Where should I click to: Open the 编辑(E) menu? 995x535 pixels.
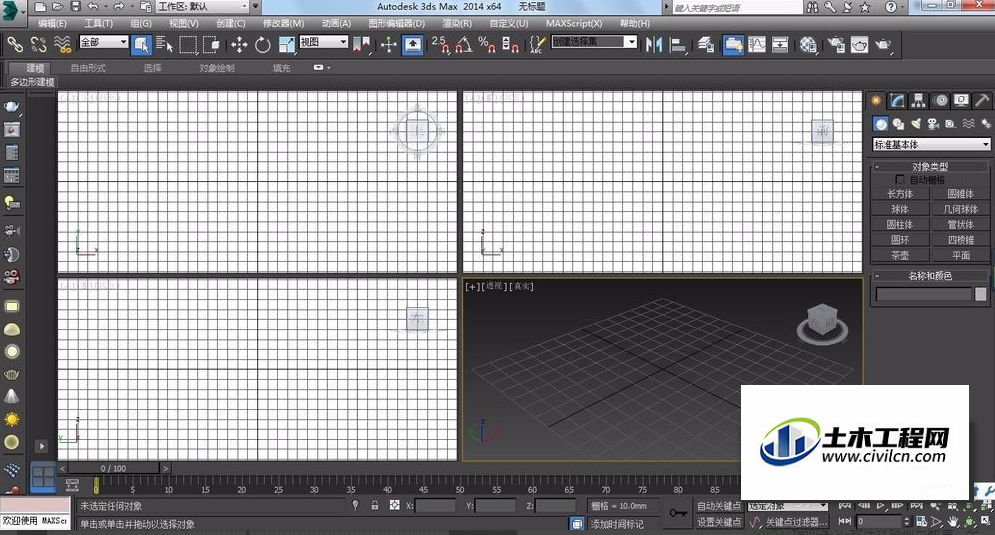[x=52, y=23]
